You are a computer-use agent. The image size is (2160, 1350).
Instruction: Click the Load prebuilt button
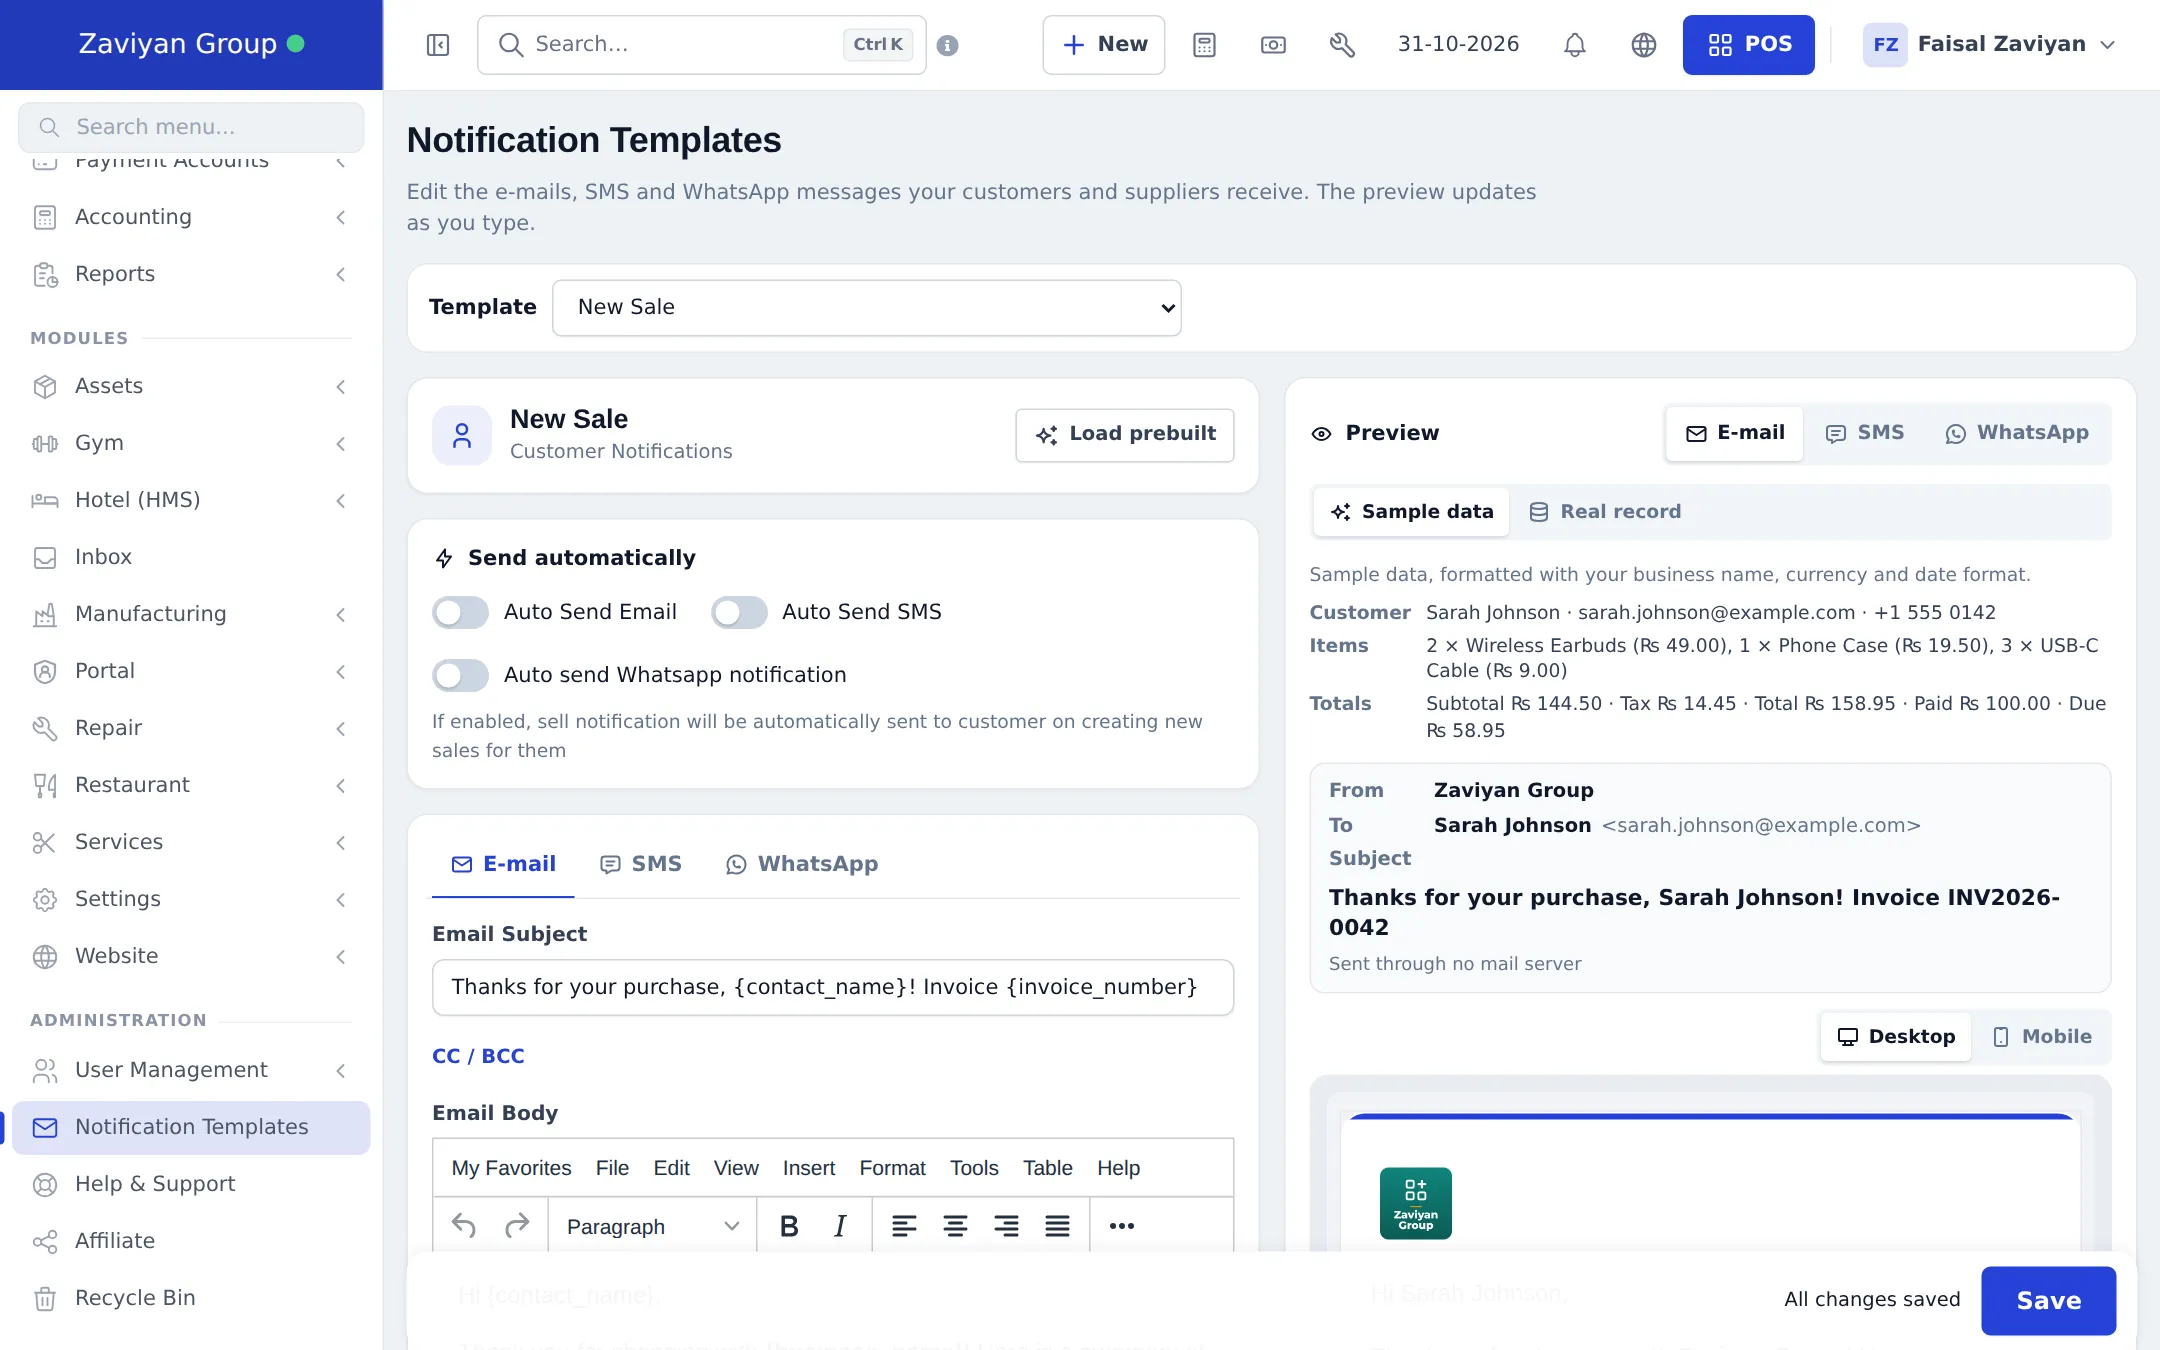[x=1125, y=435]
